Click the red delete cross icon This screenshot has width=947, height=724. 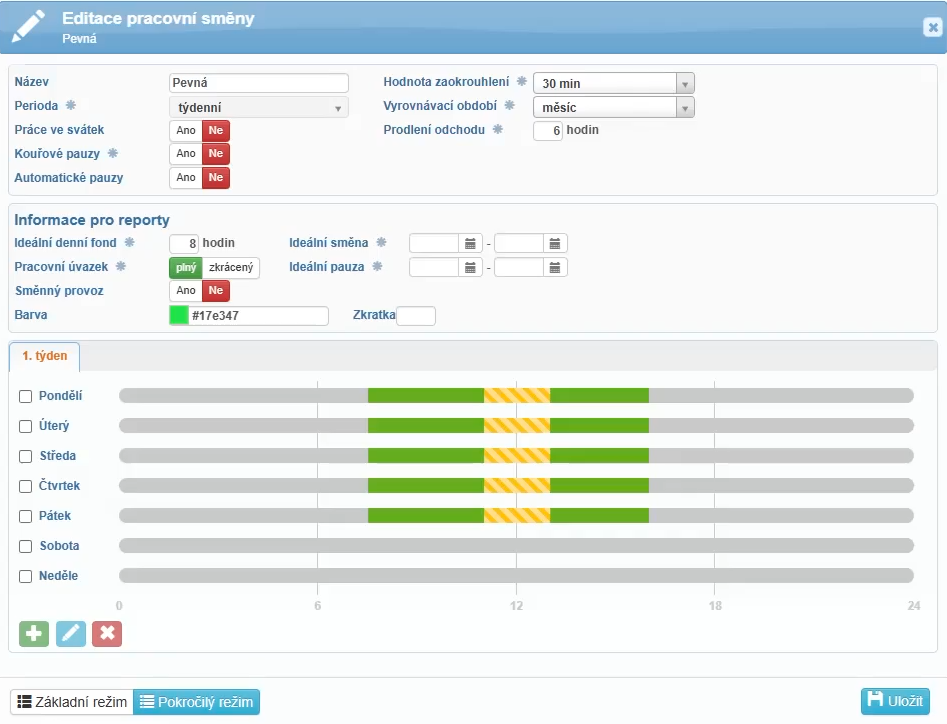(107, 633)
